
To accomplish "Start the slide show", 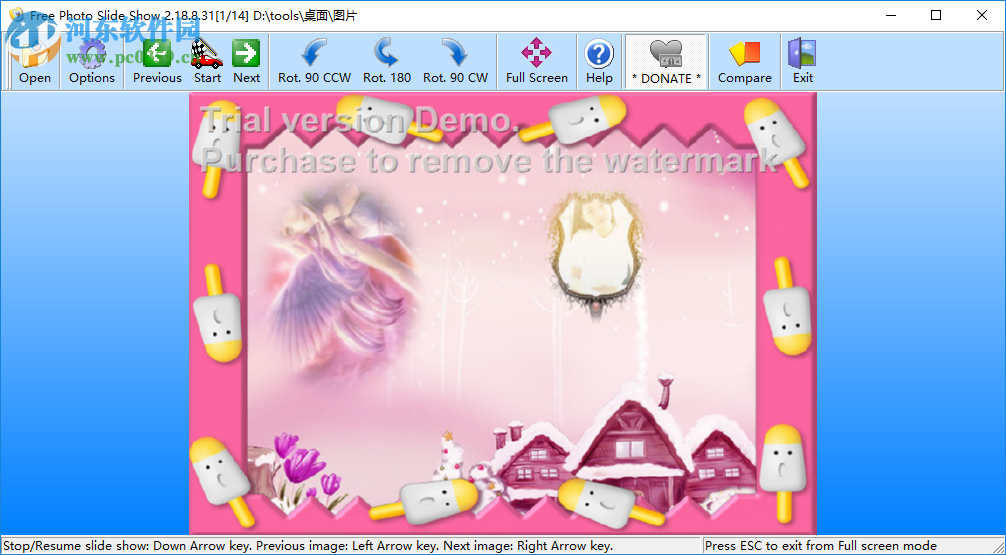I will pyautogui.click(x=207, y=62).
